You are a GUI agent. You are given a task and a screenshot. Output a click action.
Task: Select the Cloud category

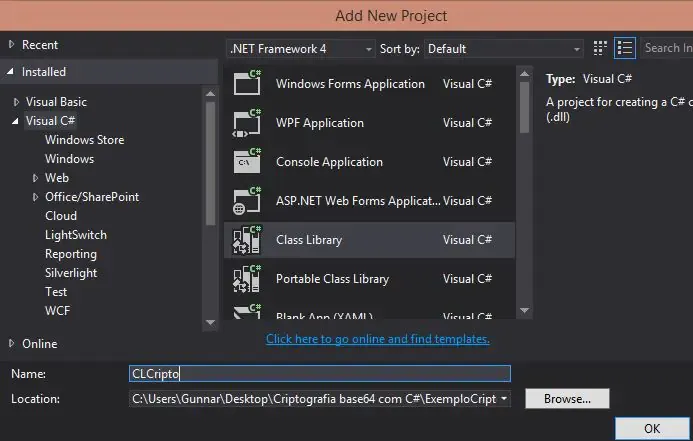(x=61, y=216)
